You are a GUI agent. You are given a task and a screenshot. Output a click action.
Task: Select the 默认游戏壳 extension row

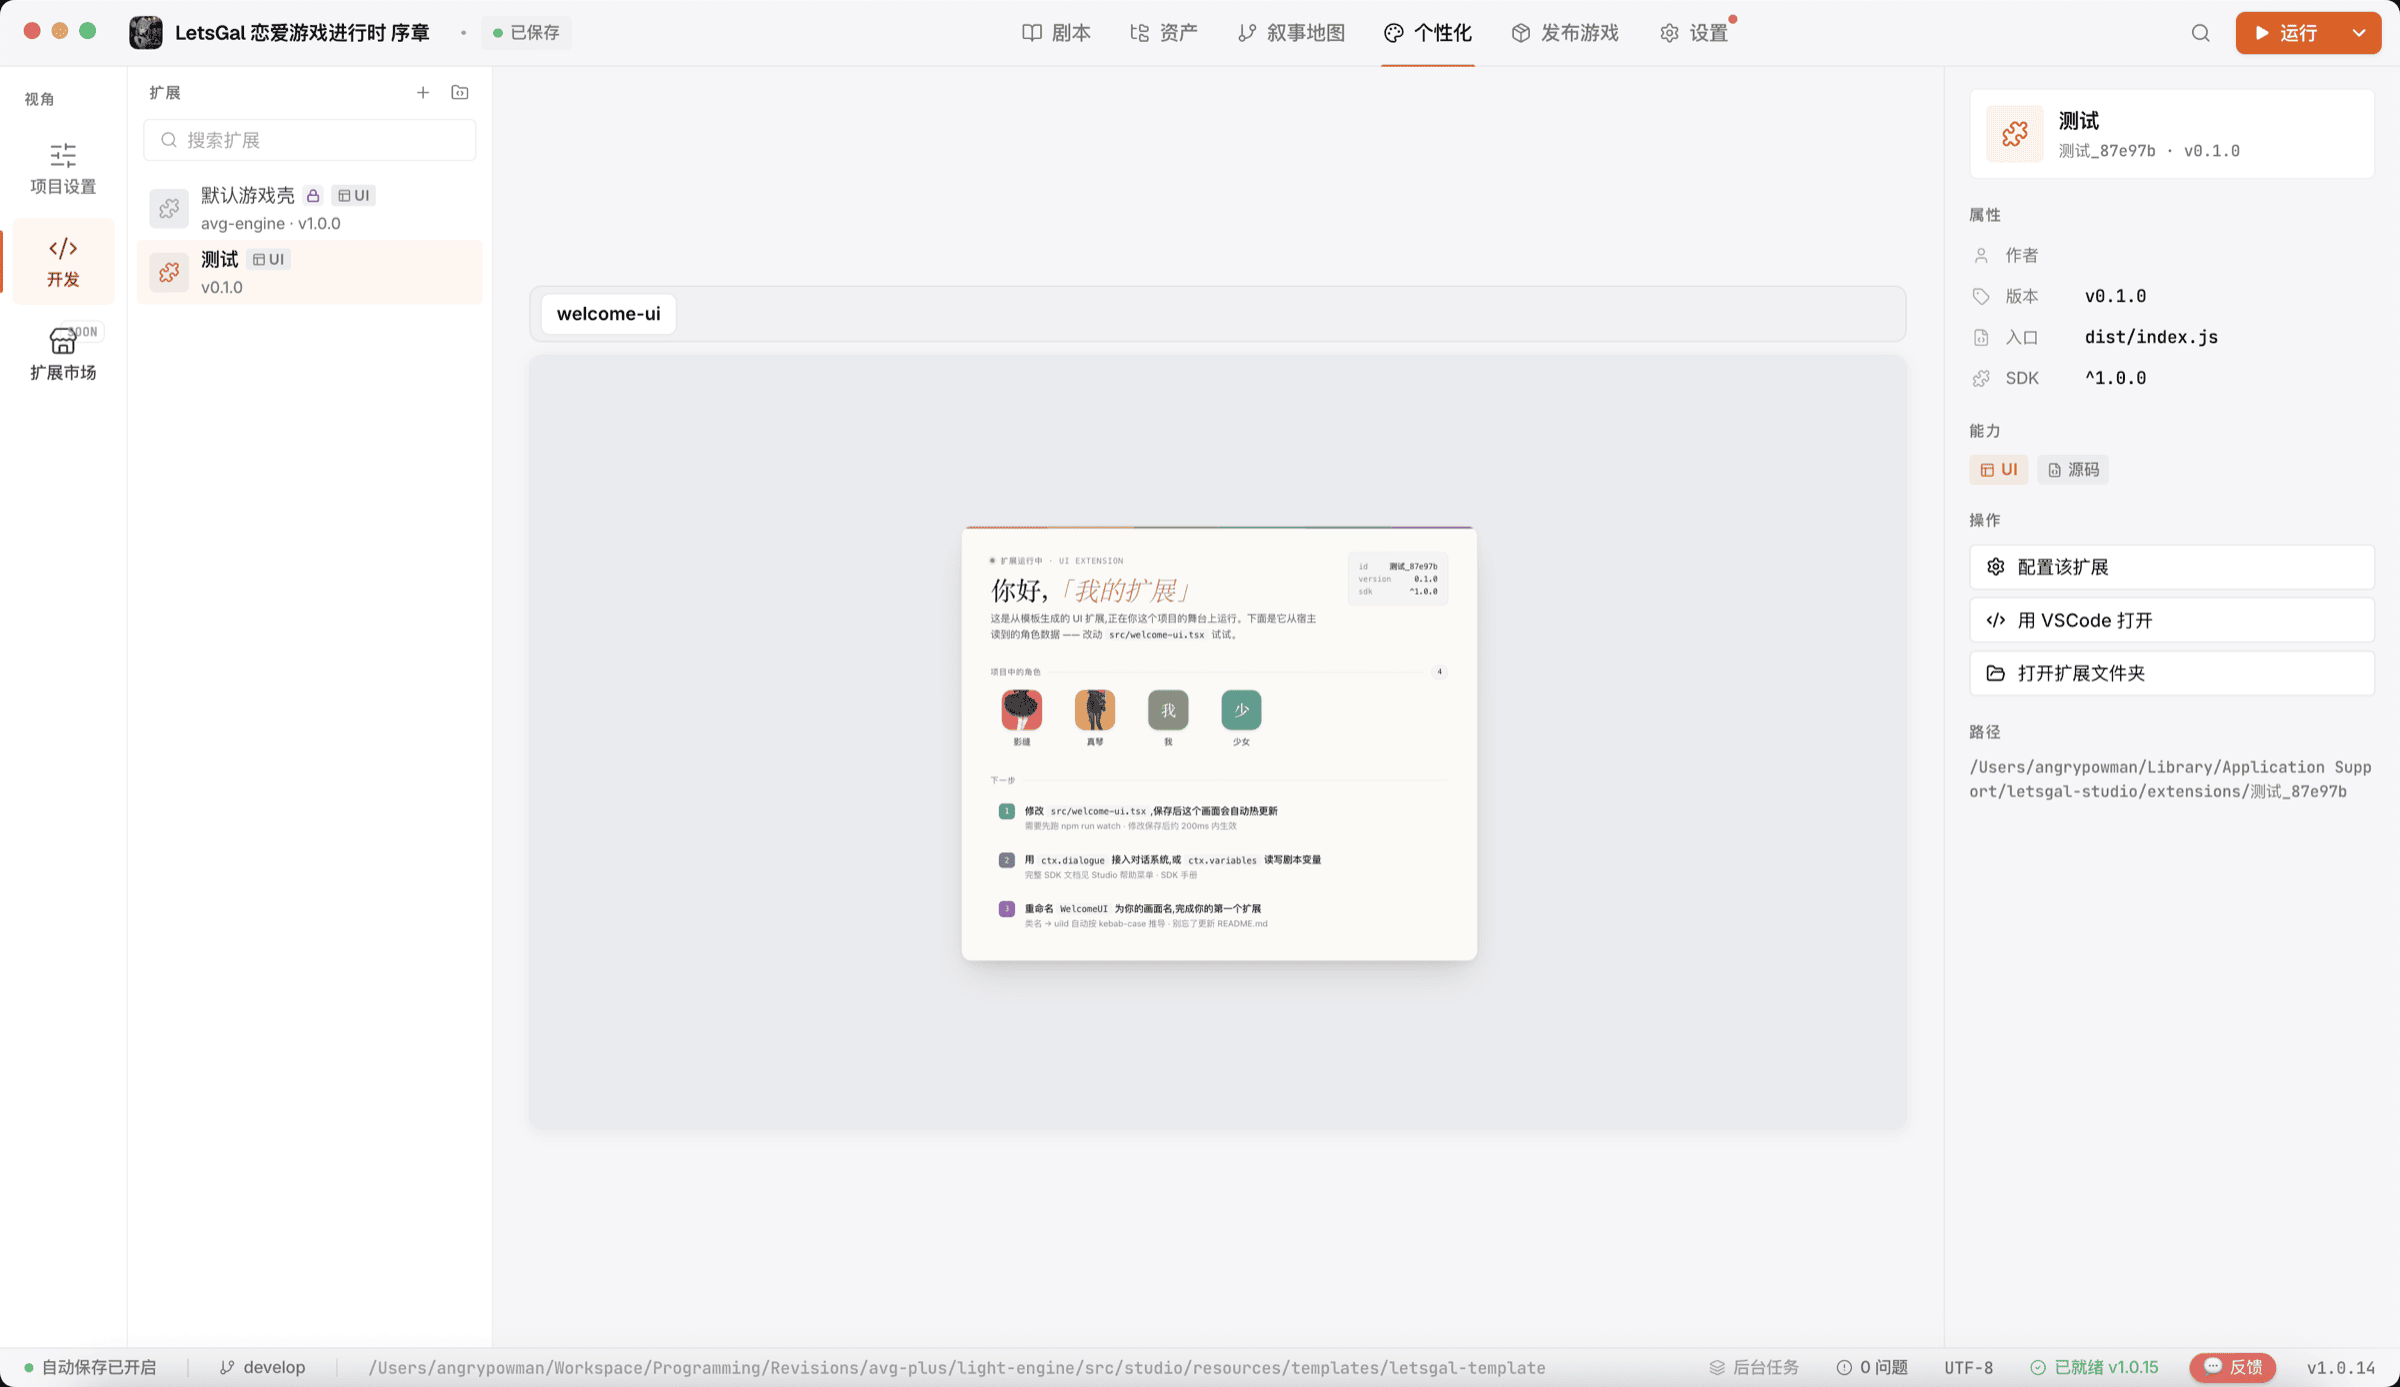click(310, 208)
